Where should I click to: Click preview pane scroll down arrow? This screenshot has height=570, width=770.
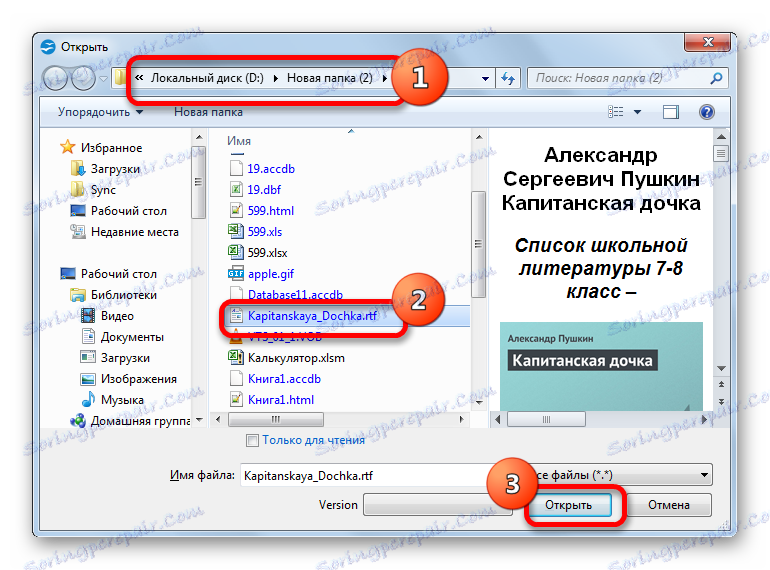[721, 368]
